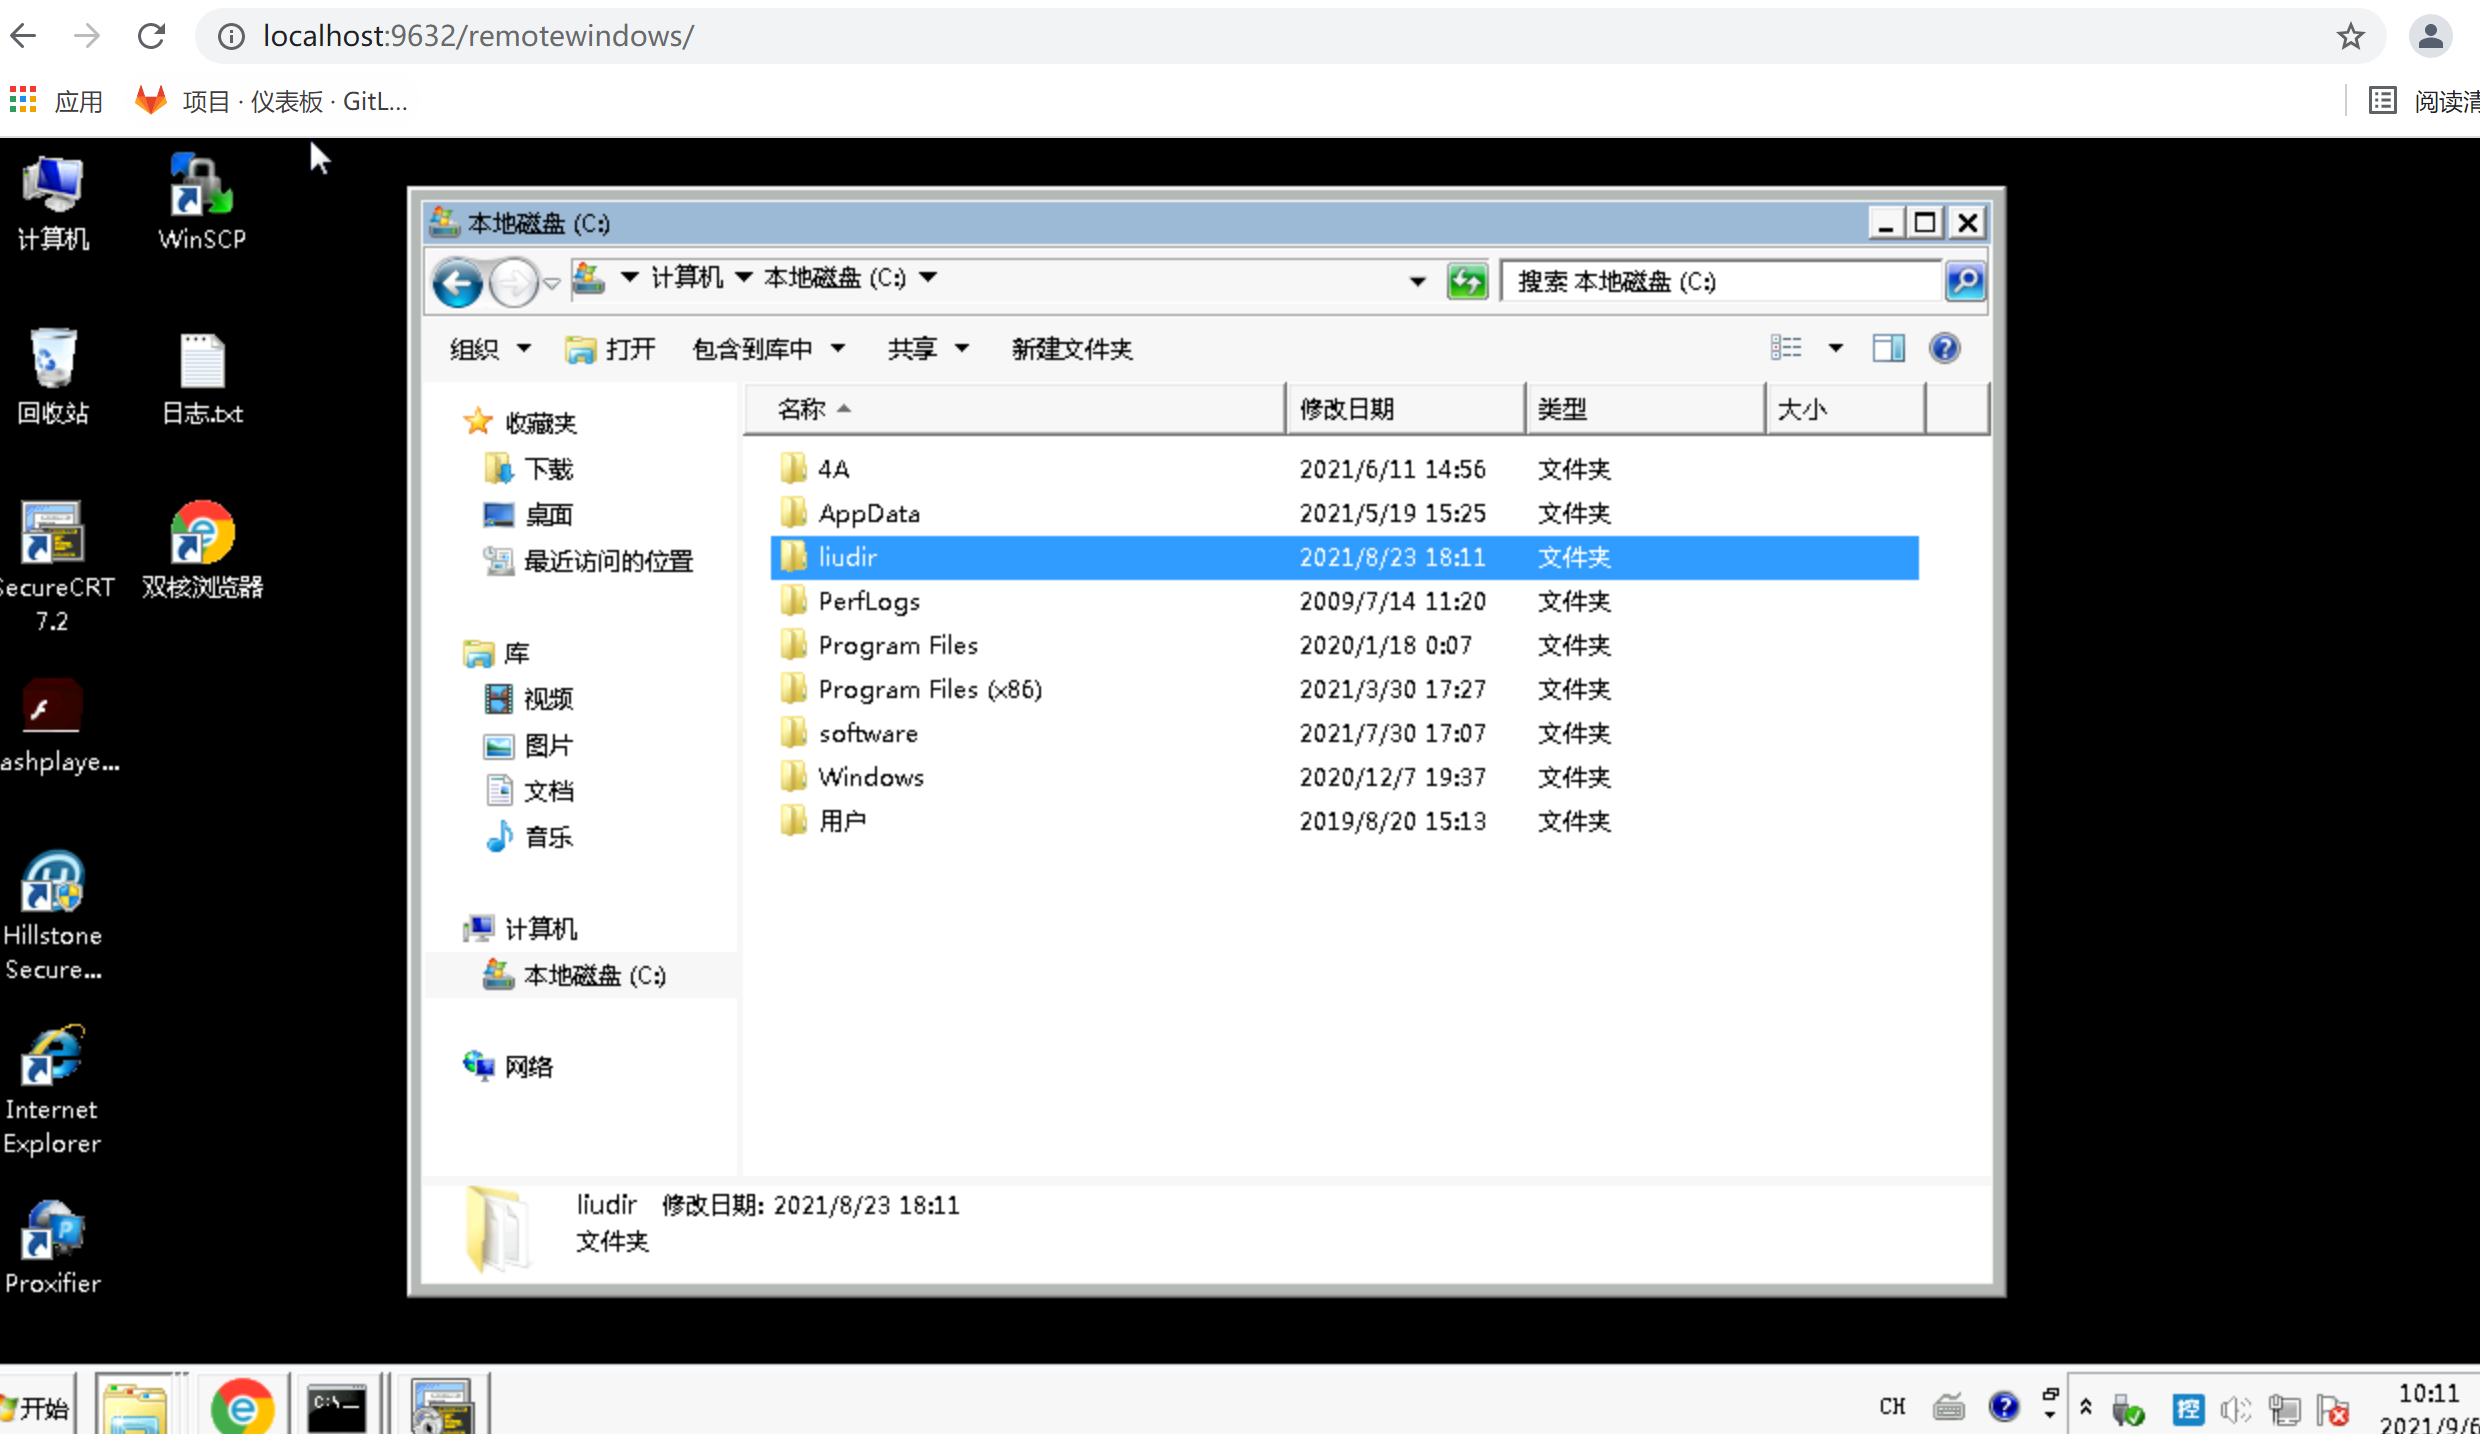
Task: Open the 共享 menu
Action: tap(925, 349)
